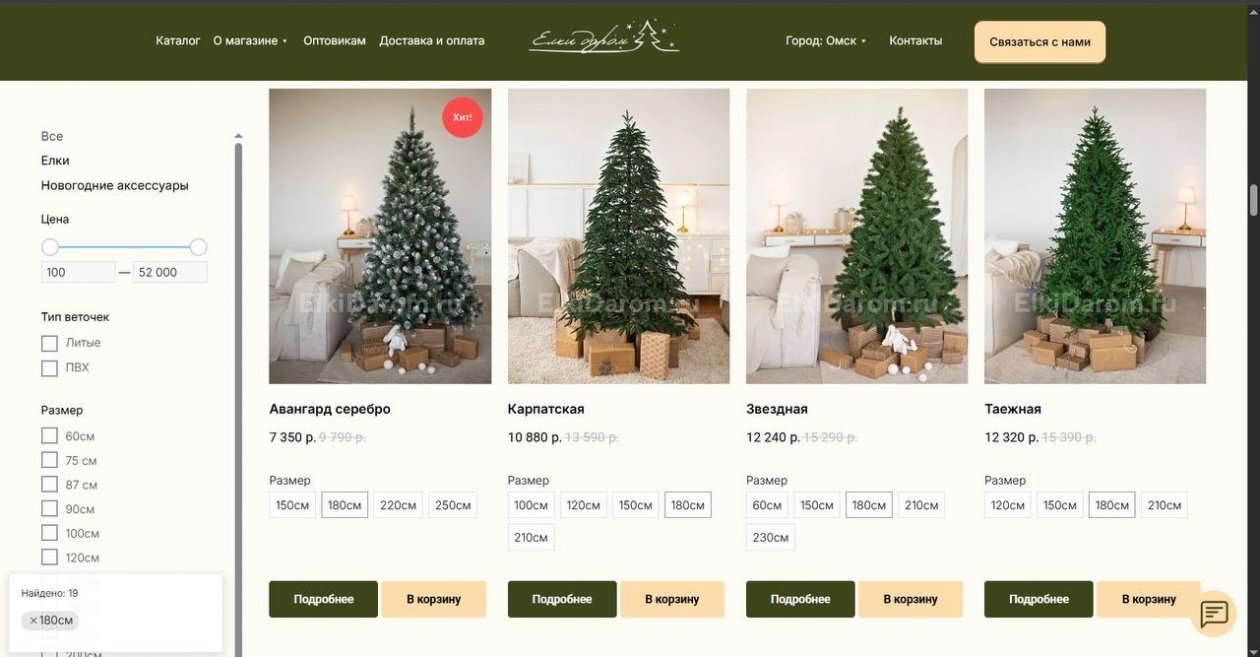Viewport: 1260px width, 657px height.
Task: Tick the ПВХ checkbox
Action: click(x=49, y=368)
